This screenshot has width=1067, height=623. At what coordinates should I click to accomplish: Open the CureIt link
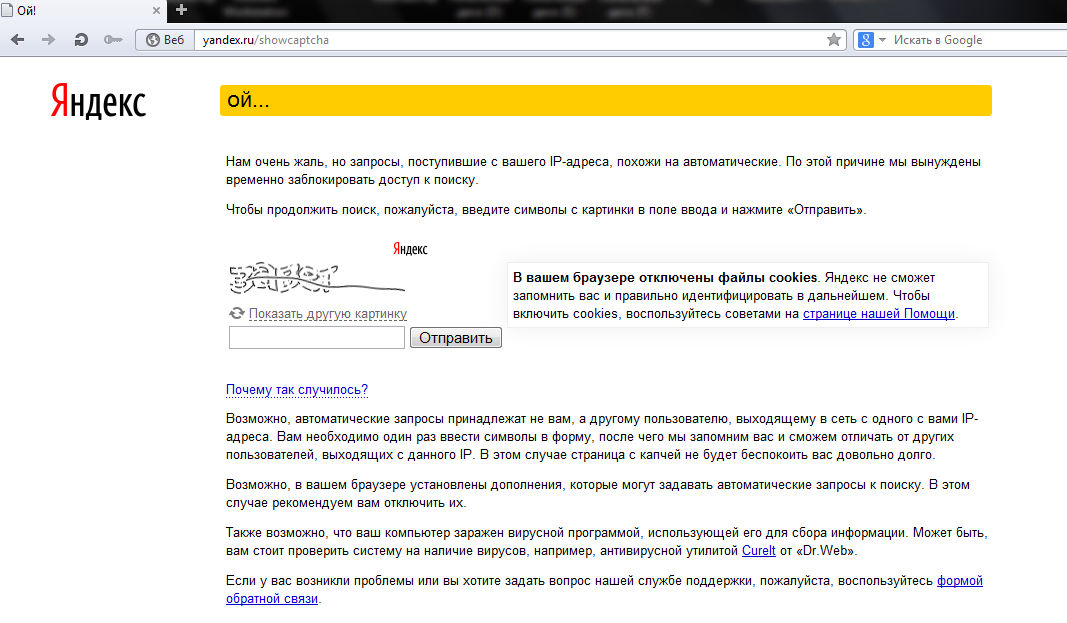759,550
